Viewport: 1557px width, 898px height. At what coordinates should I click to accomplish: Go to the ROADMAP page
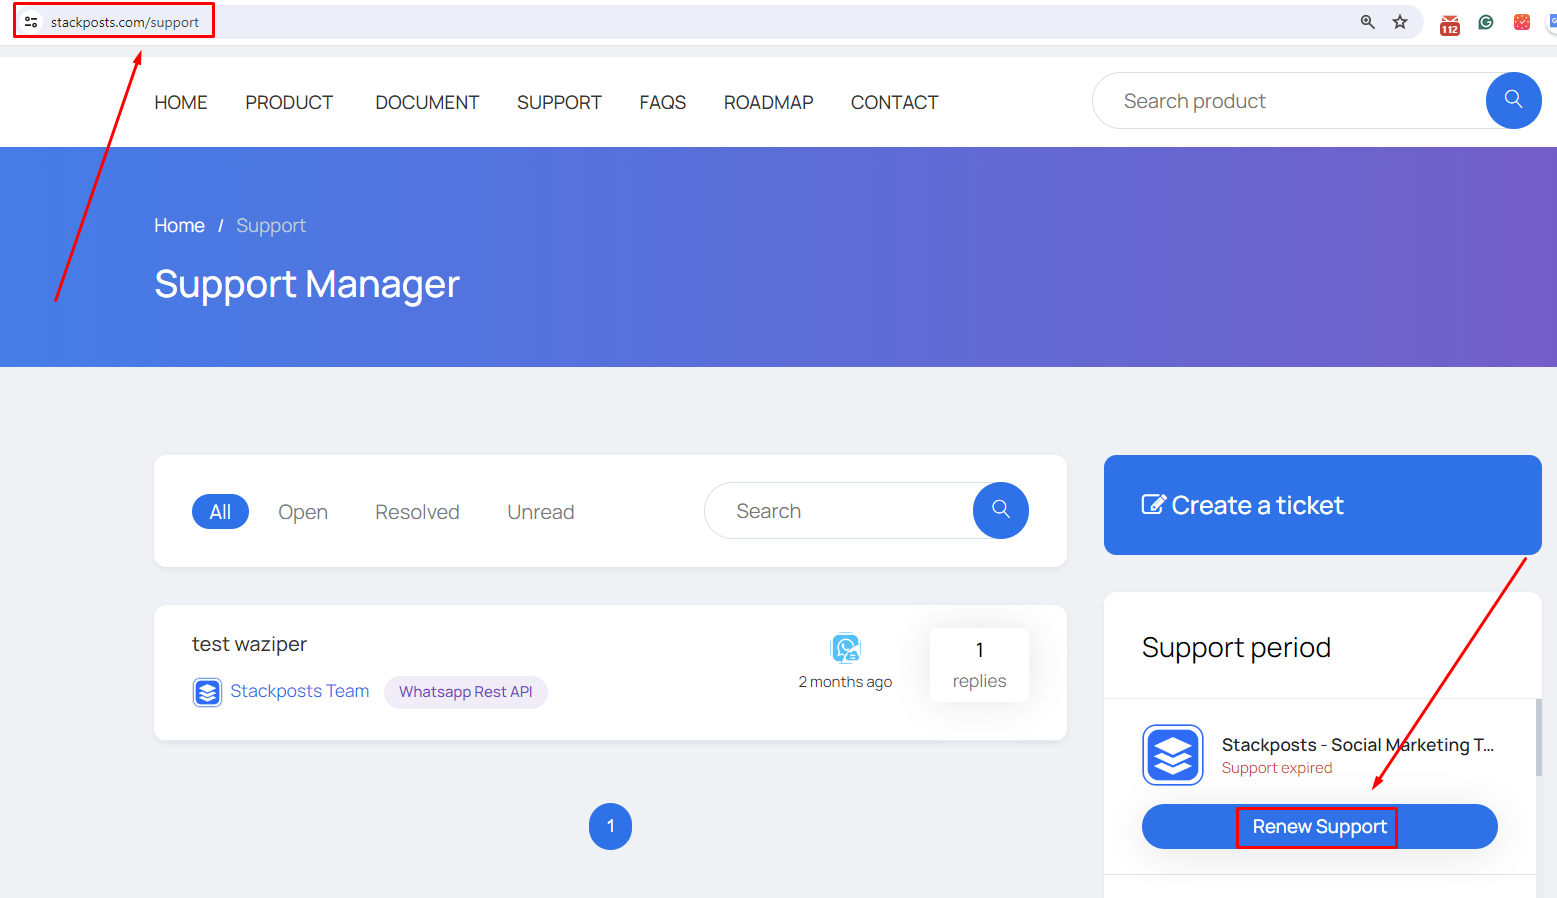(x=768, y=103)
